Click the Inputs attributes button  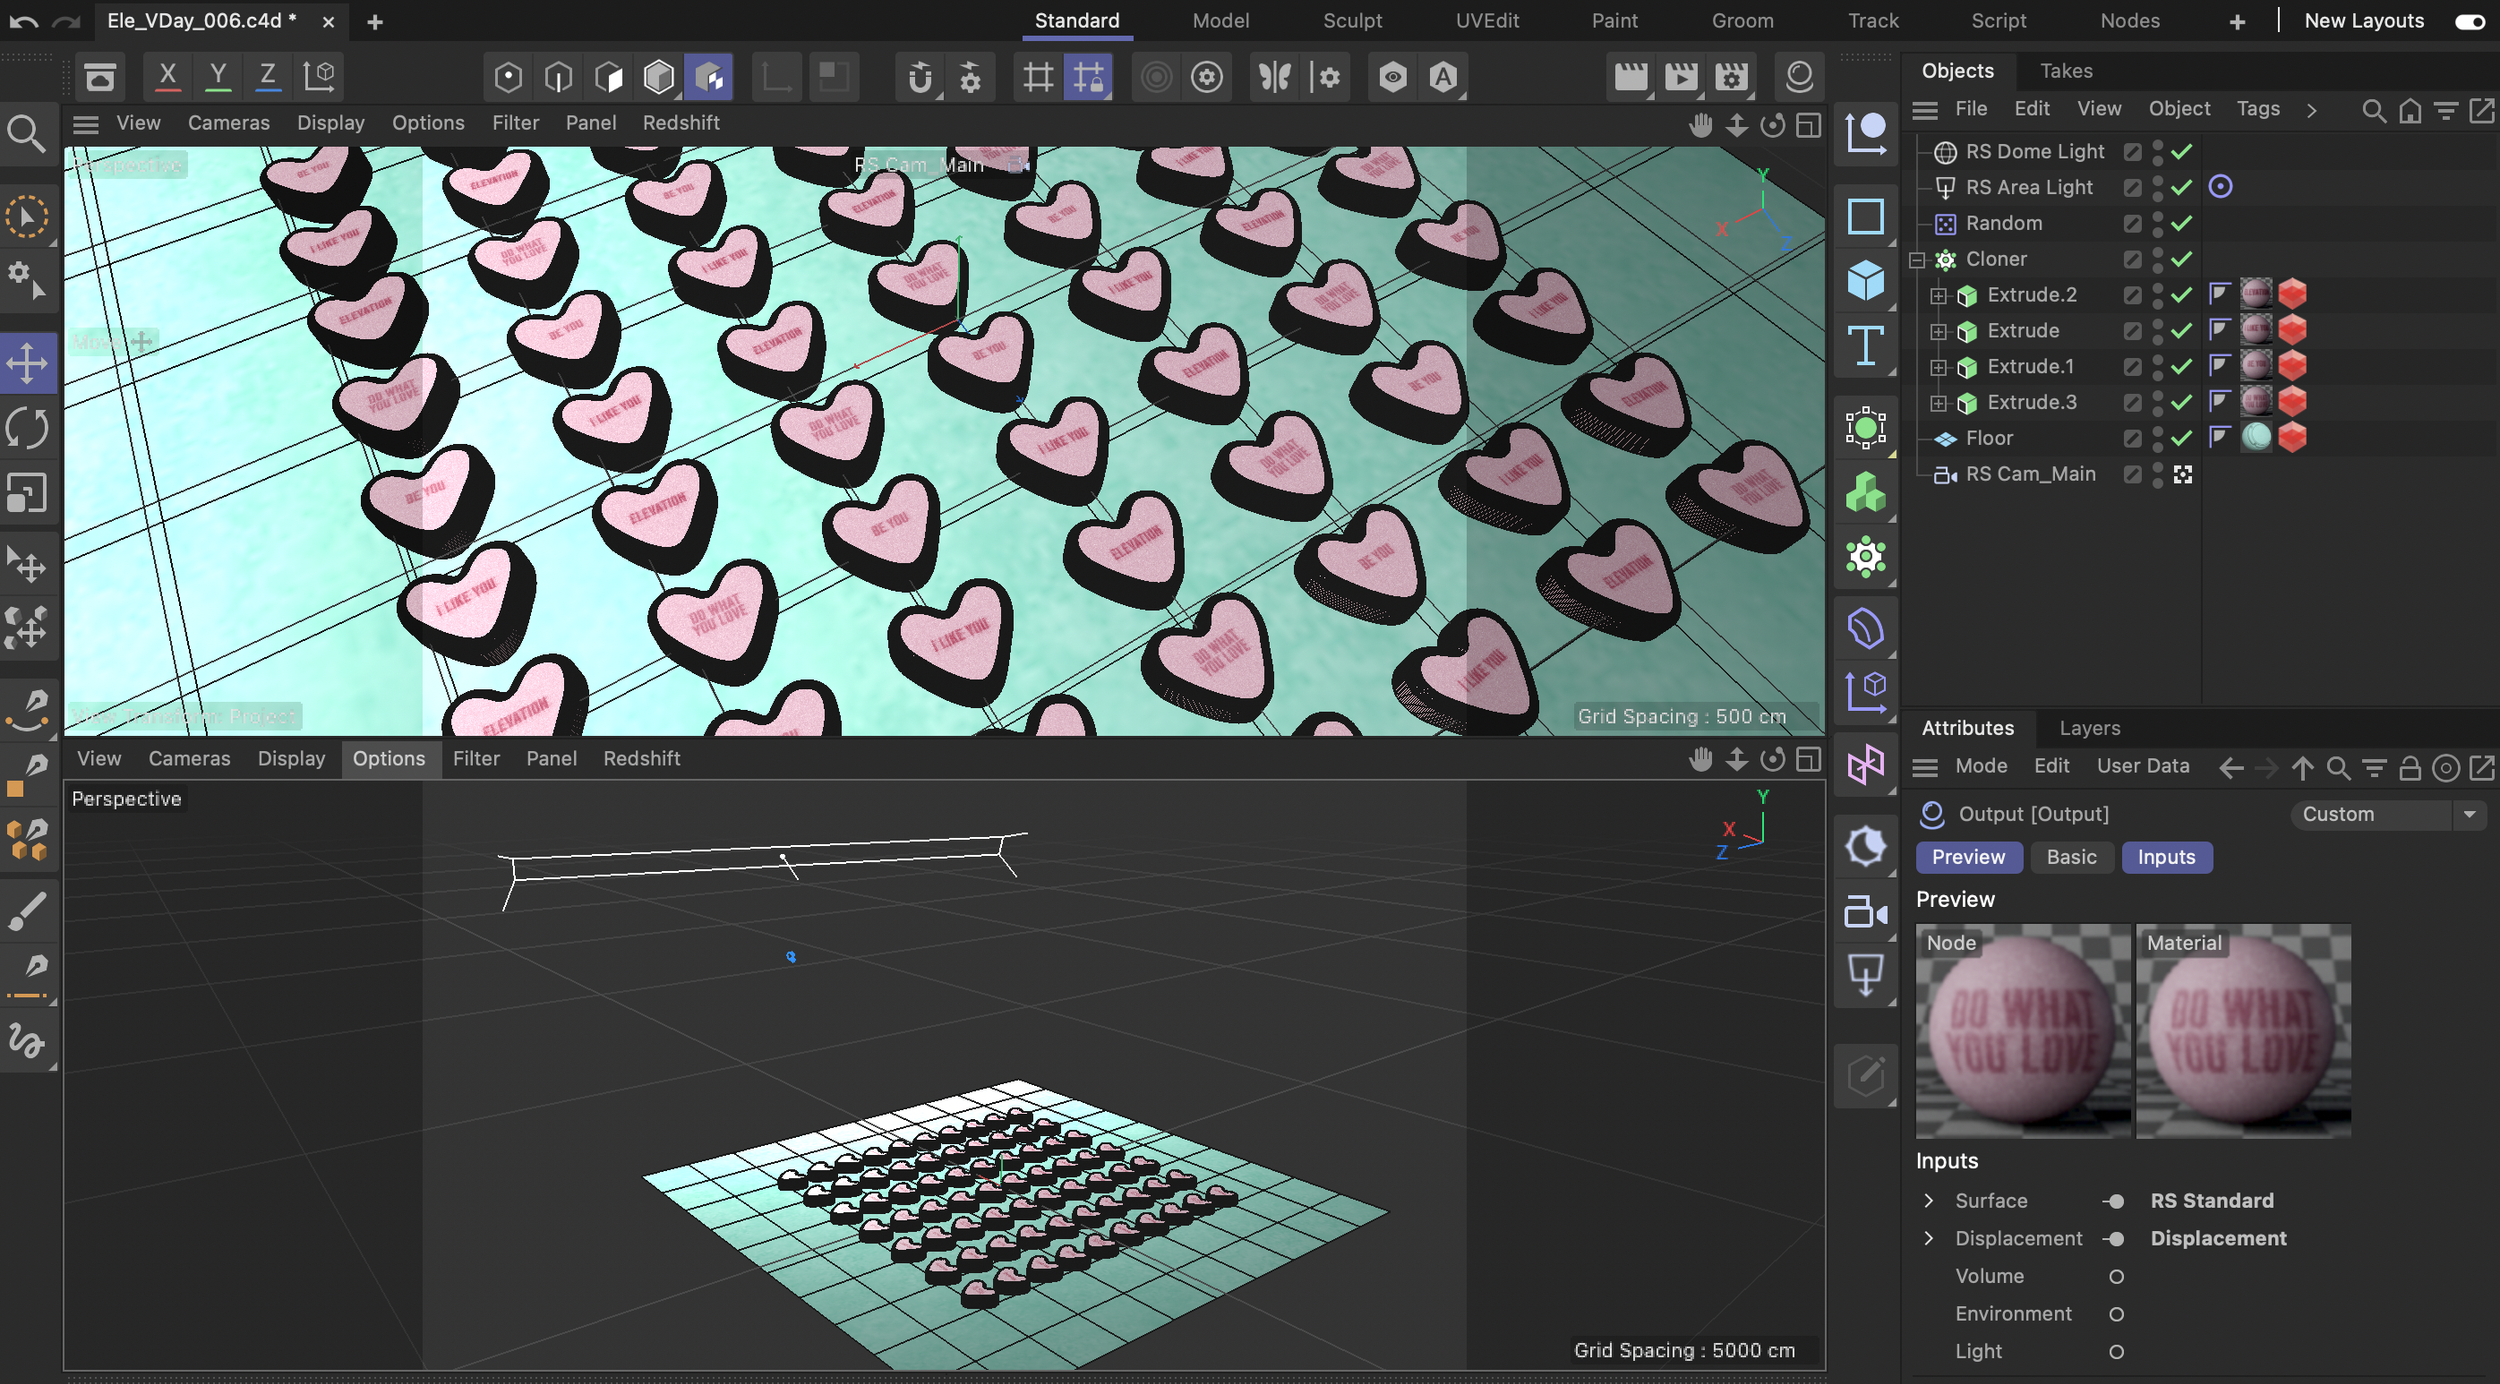pos(2166,857)
